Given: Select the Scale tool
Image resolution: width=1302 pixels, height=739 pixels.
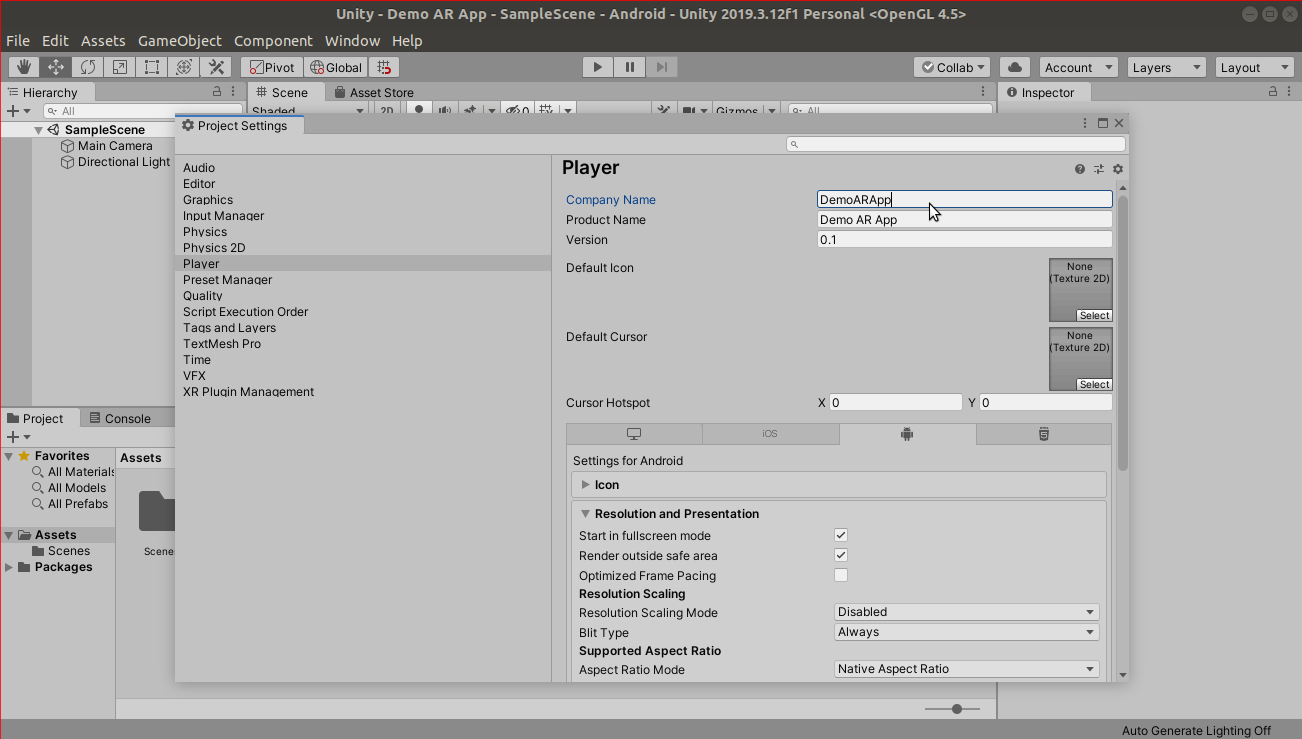Looking at the screenshot, I should (x=120, y=67).
